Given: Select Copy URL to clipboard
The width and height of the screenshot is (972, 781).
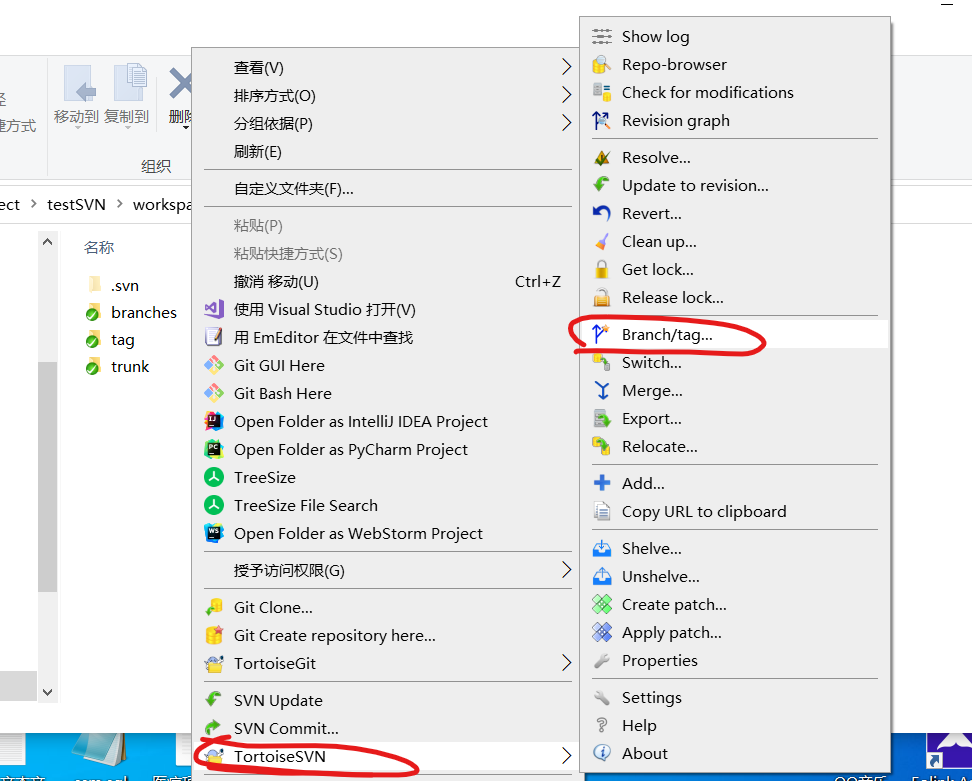Looking at the screenshot, I should 735,511.
